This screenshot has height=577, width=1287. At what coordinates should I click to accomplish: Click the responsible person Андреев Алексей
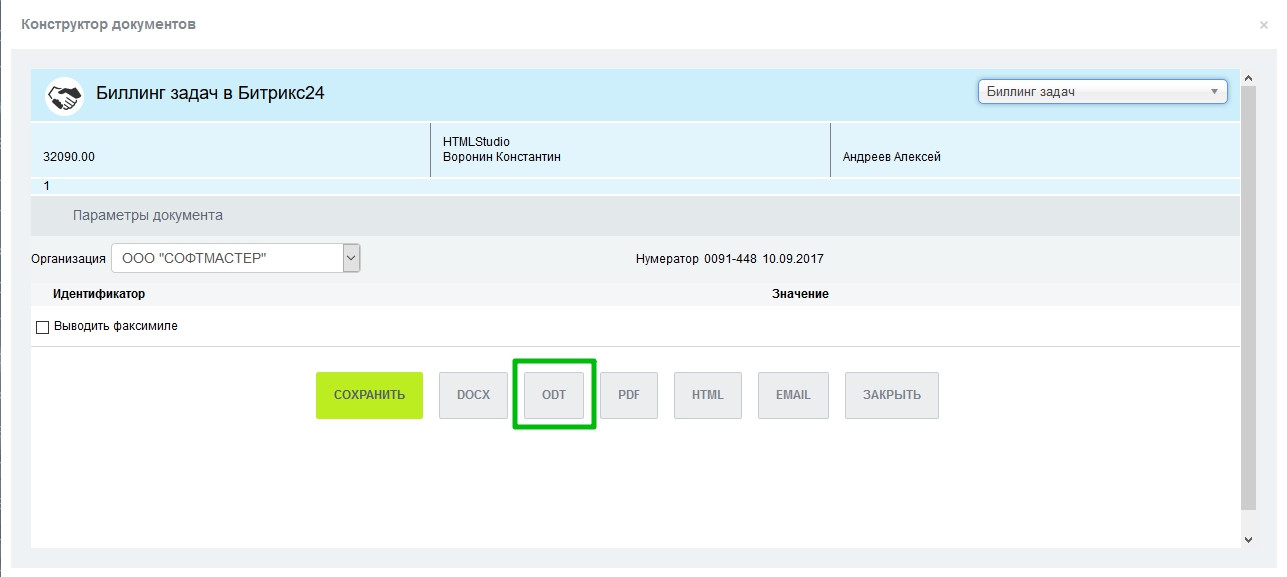[x=891, y=157]
